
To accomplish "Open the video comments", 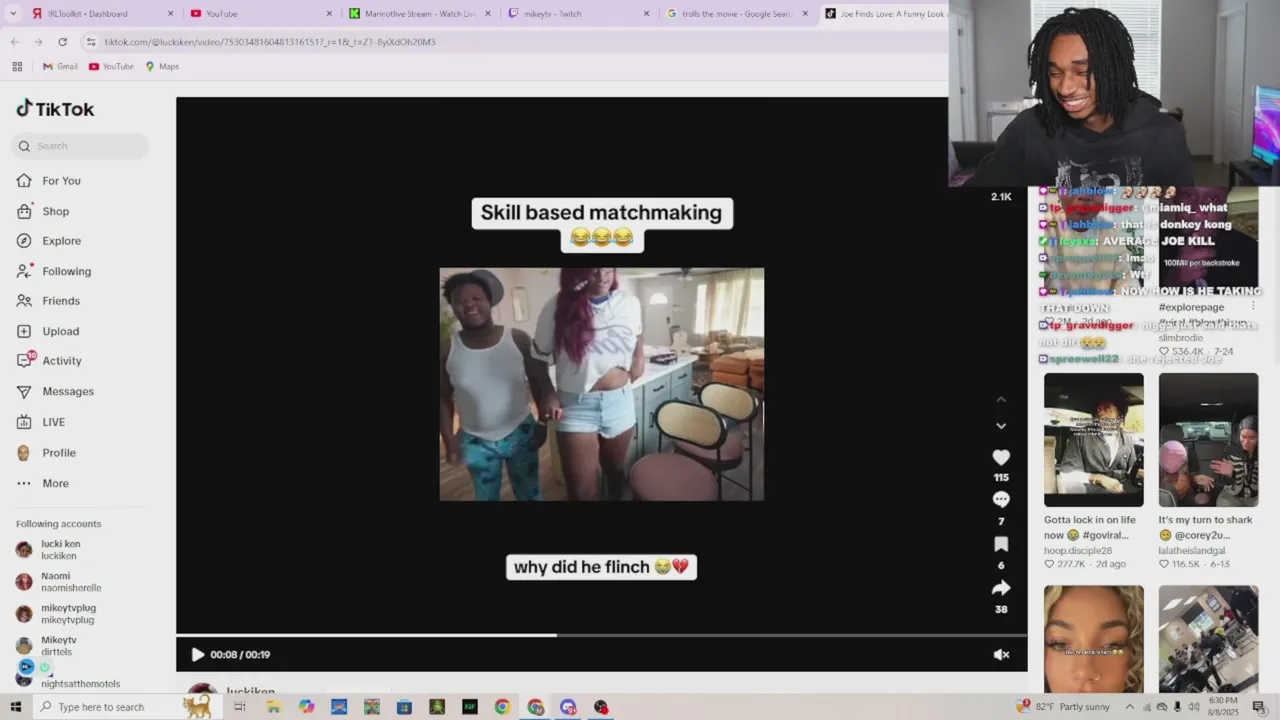I will [x=1001, y=500].
